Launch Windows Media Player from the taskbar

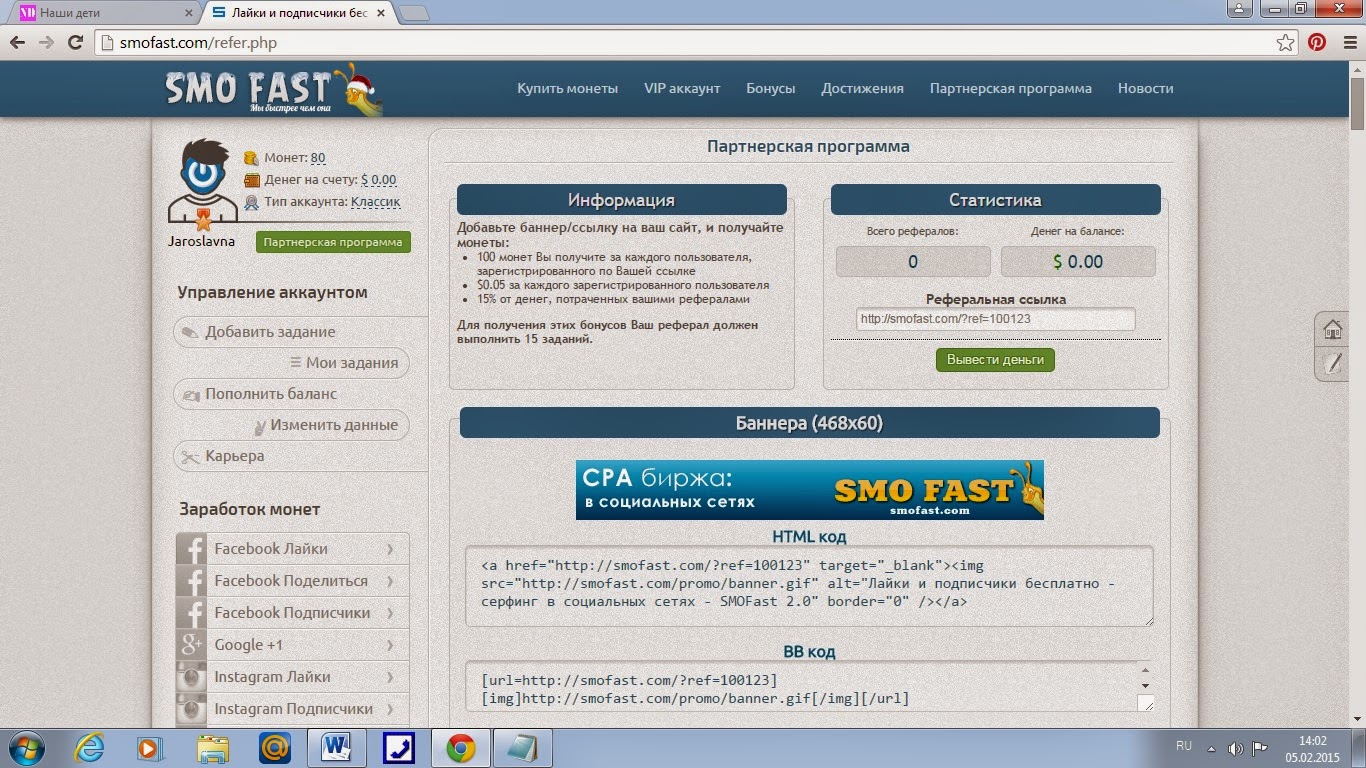pyautogui.click(x=149, y=747)
